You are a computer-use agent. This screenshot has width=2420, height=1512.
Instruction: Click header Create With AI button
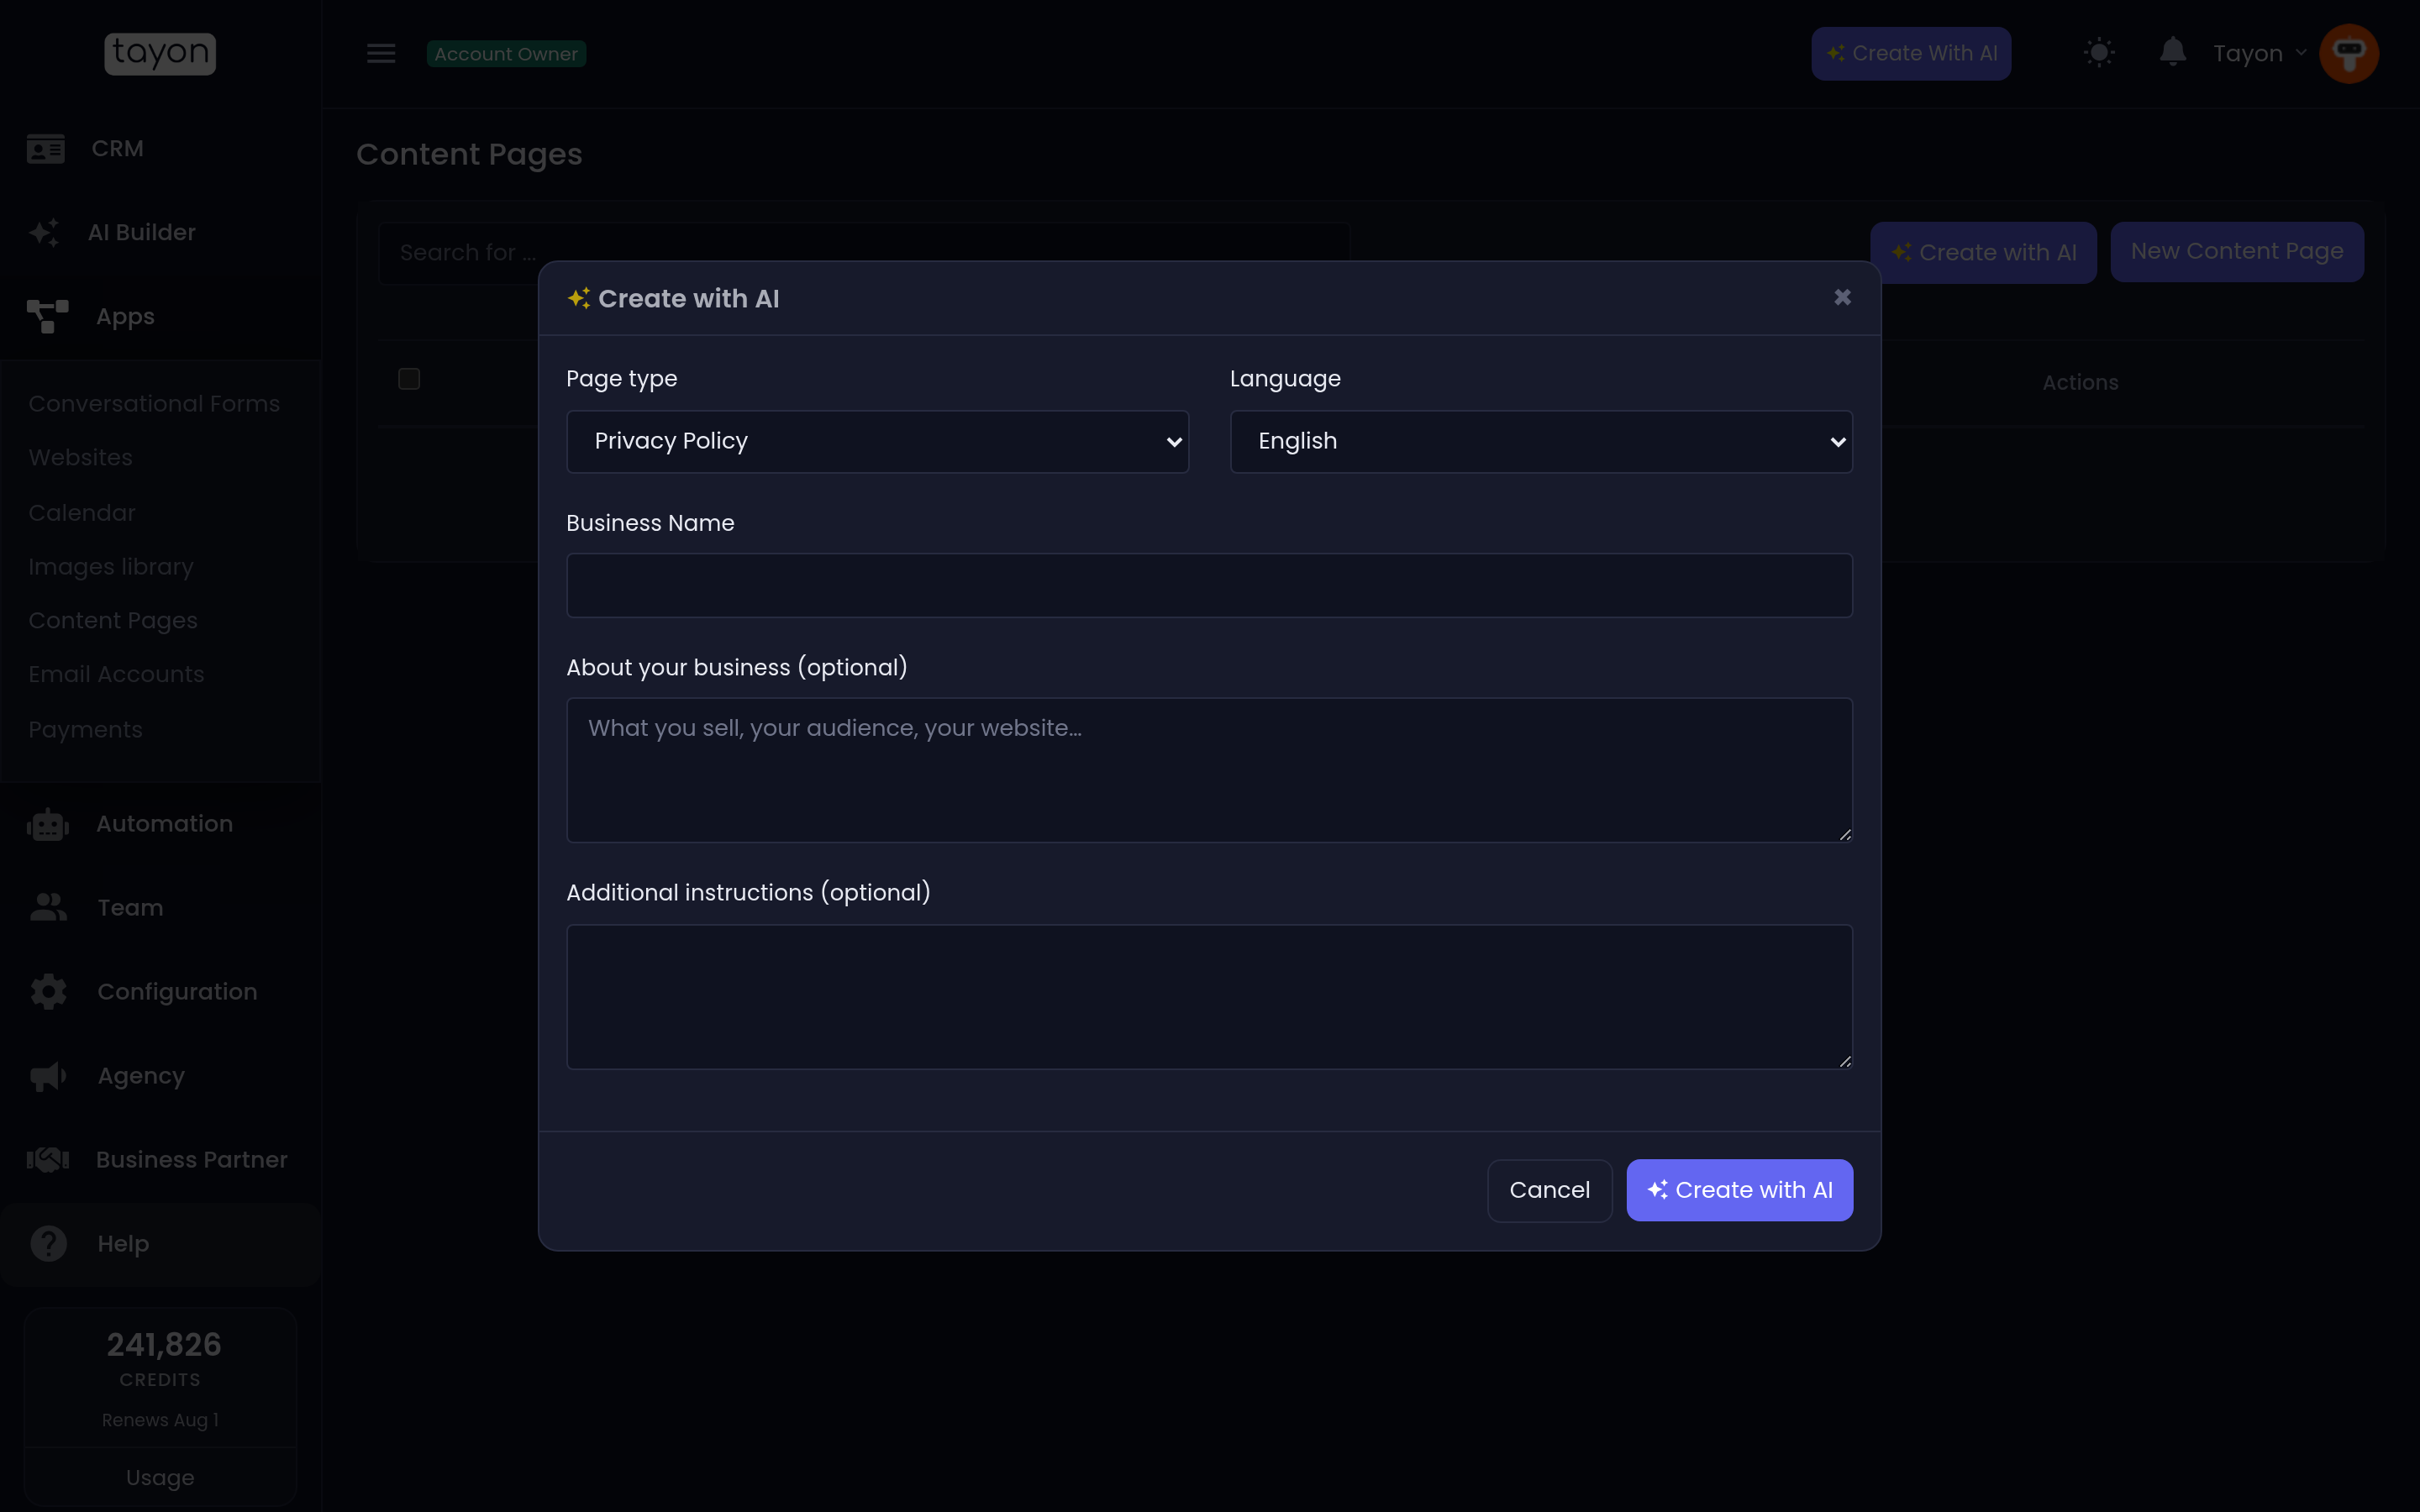point(1910,53)
